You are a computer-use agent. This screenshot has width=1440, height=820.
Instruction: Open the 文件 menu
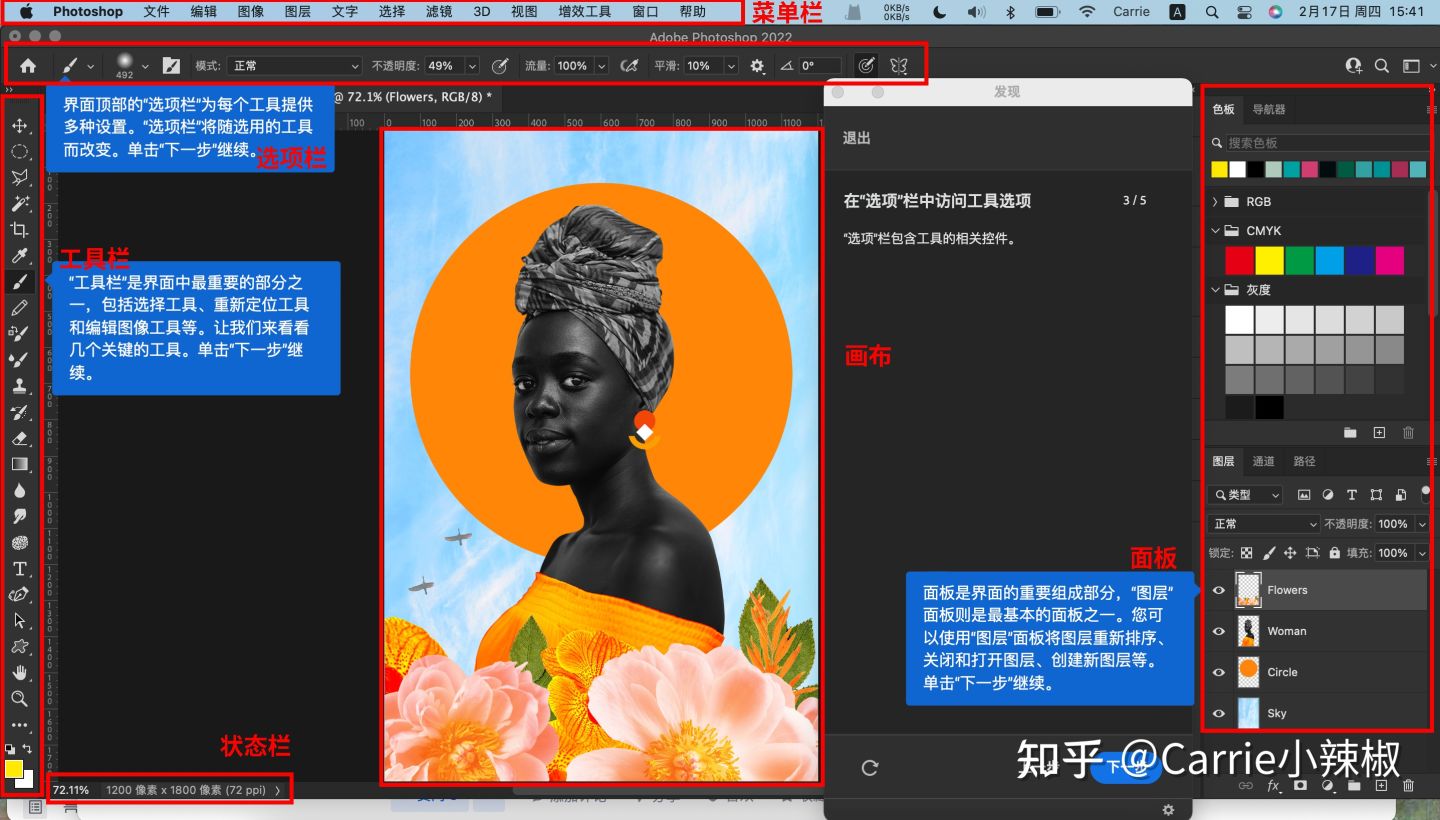coord(156,12)
